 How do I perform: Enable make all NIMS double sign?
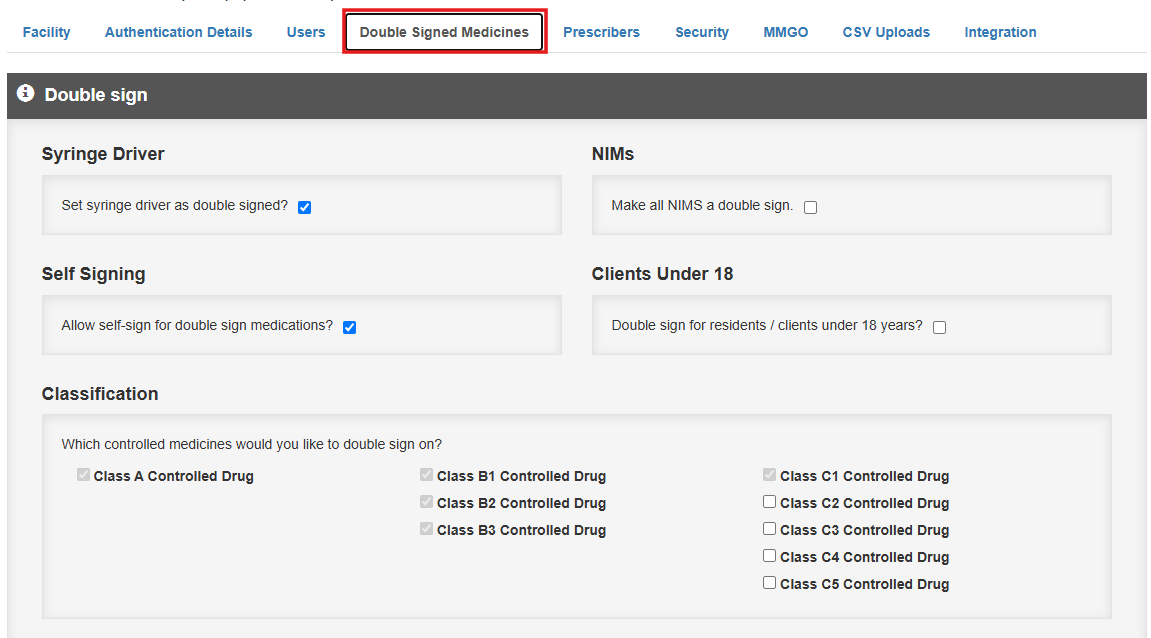[810, 207]
